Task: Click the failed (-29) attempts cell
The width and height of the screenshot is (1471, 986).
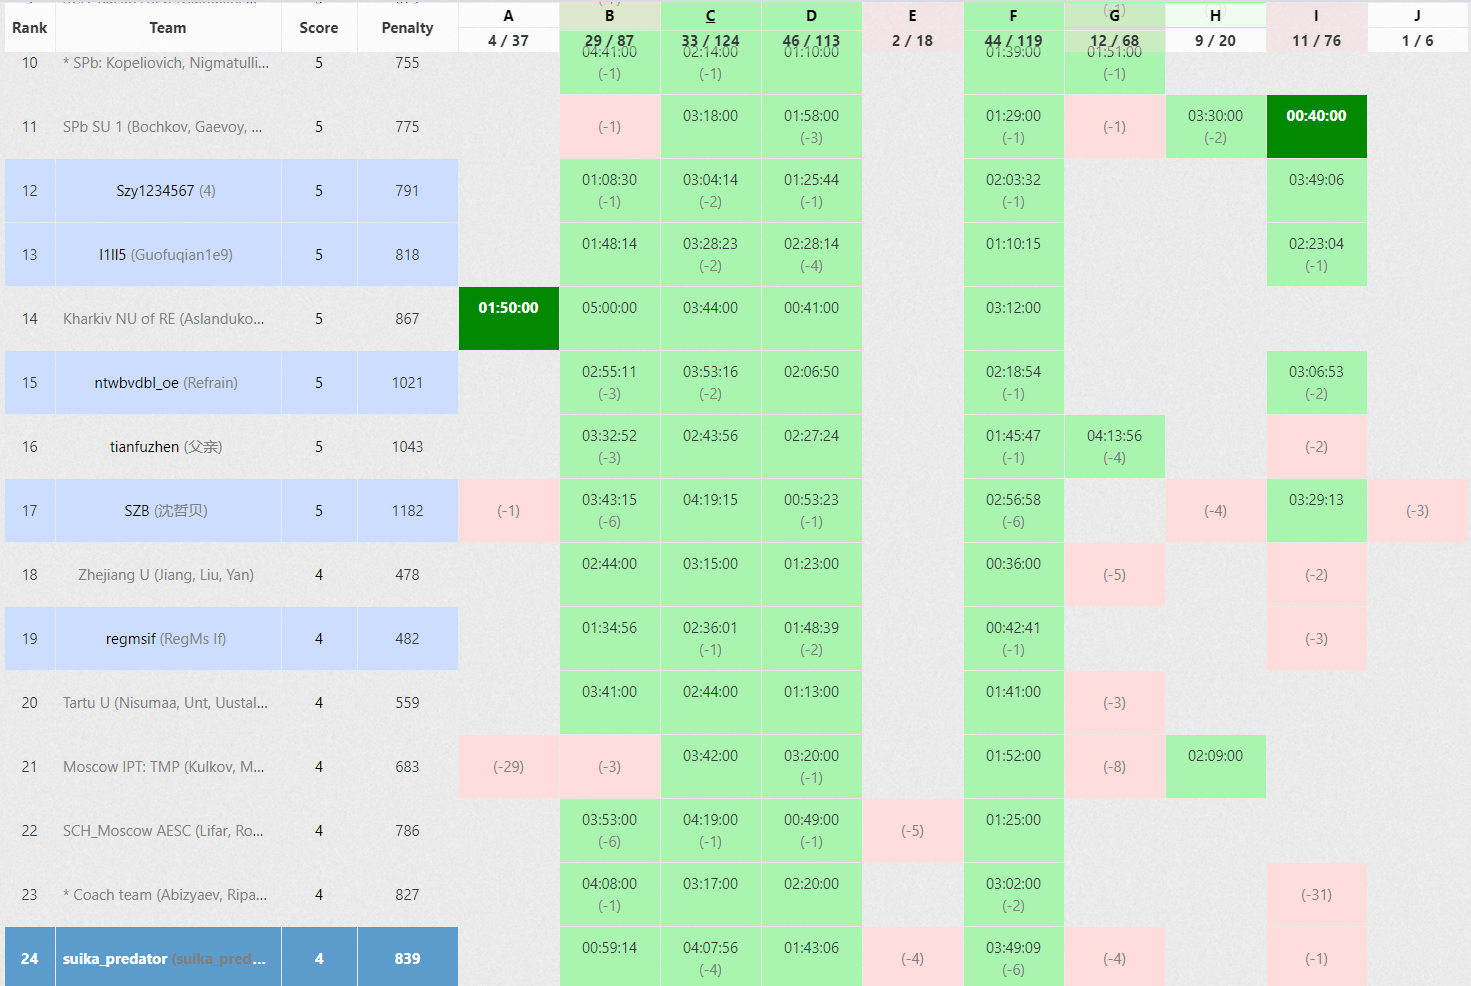Action: (508, 767)
